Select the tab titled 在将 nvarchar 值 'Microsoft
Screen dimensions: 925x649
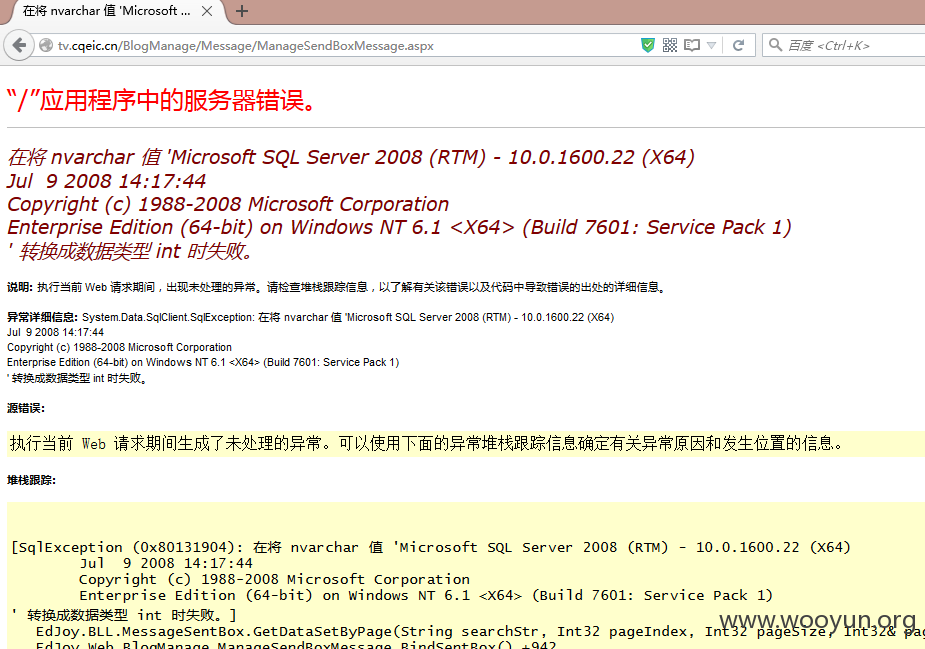pos(107,11)
